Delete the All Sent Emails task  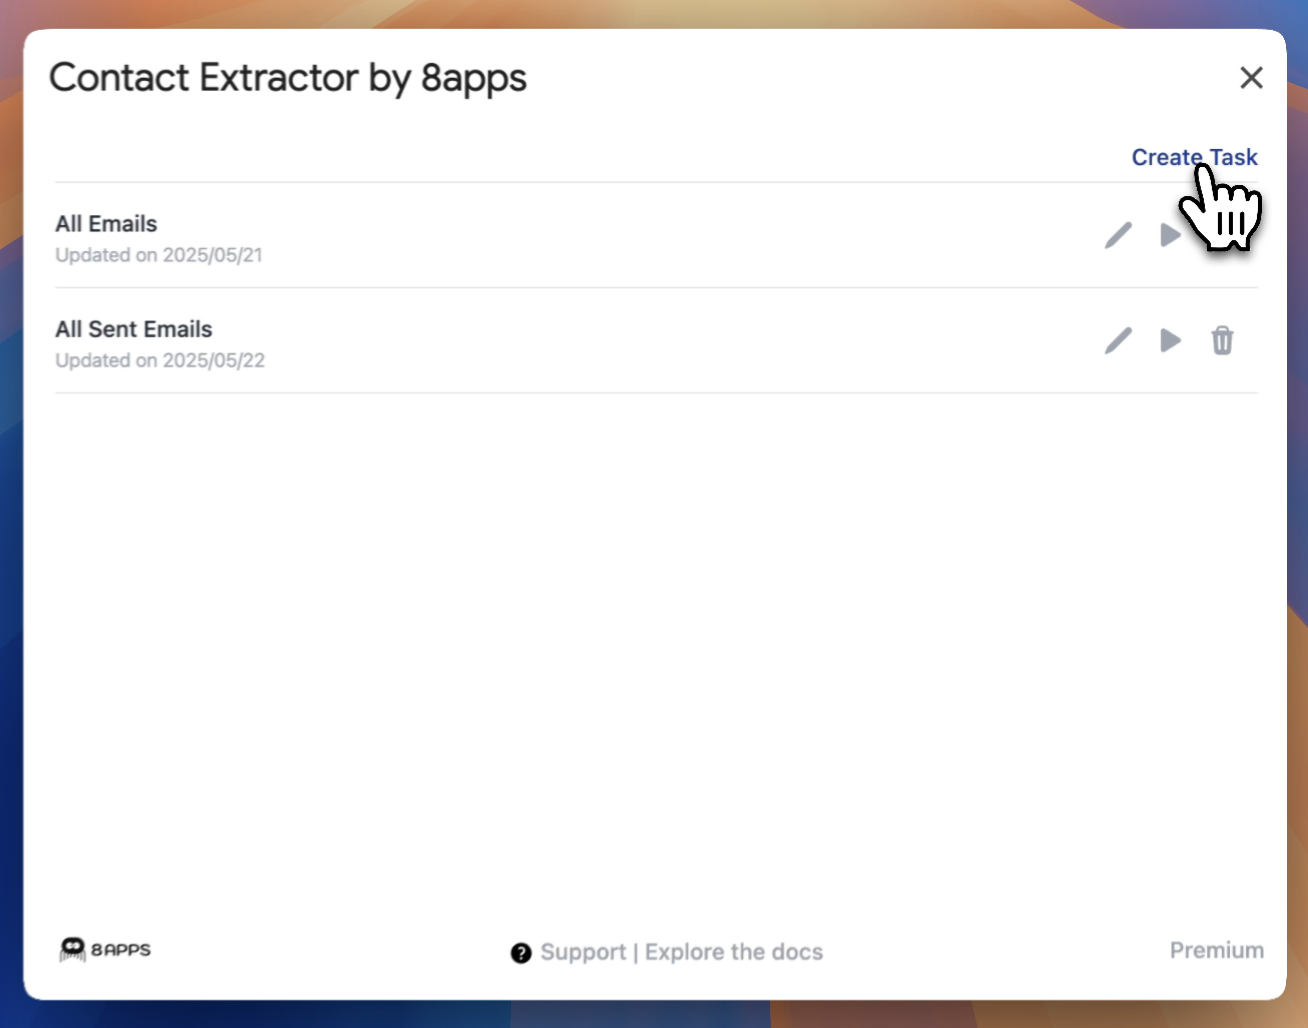click(x=1222, y=340)
